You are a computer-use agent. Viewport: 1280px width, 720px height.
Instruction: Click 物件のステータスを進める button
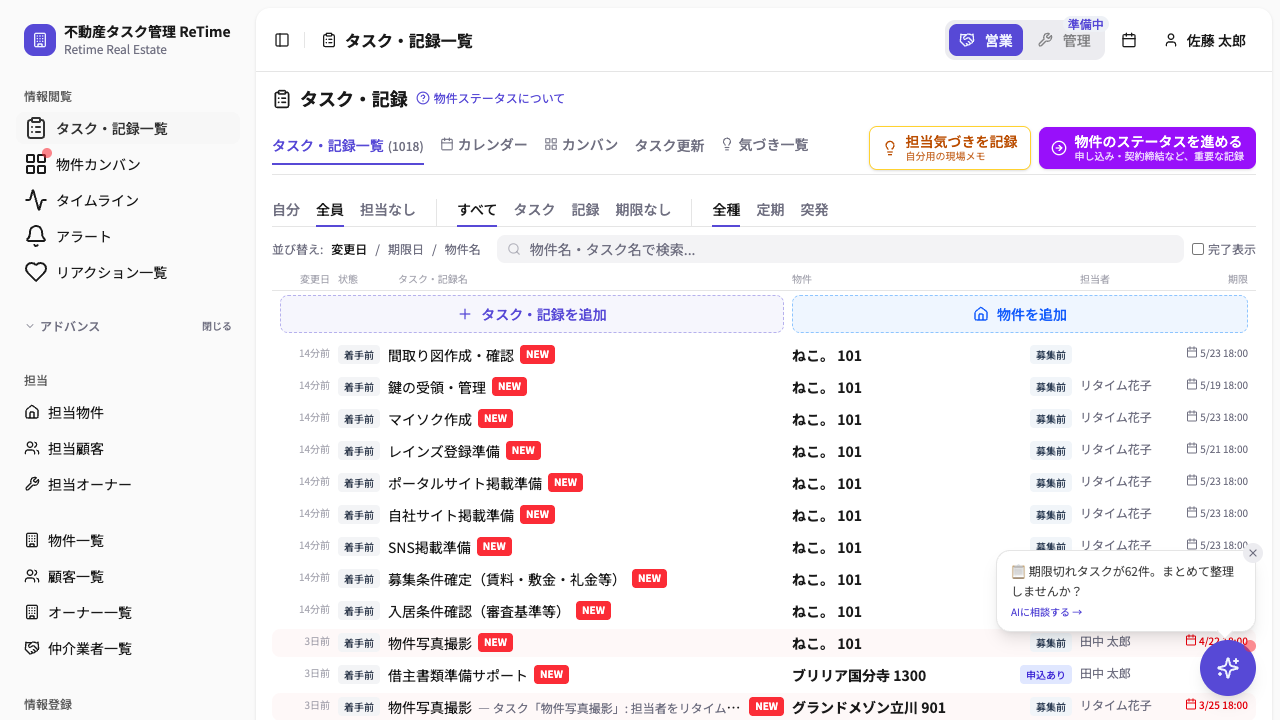pos(1147,148)
